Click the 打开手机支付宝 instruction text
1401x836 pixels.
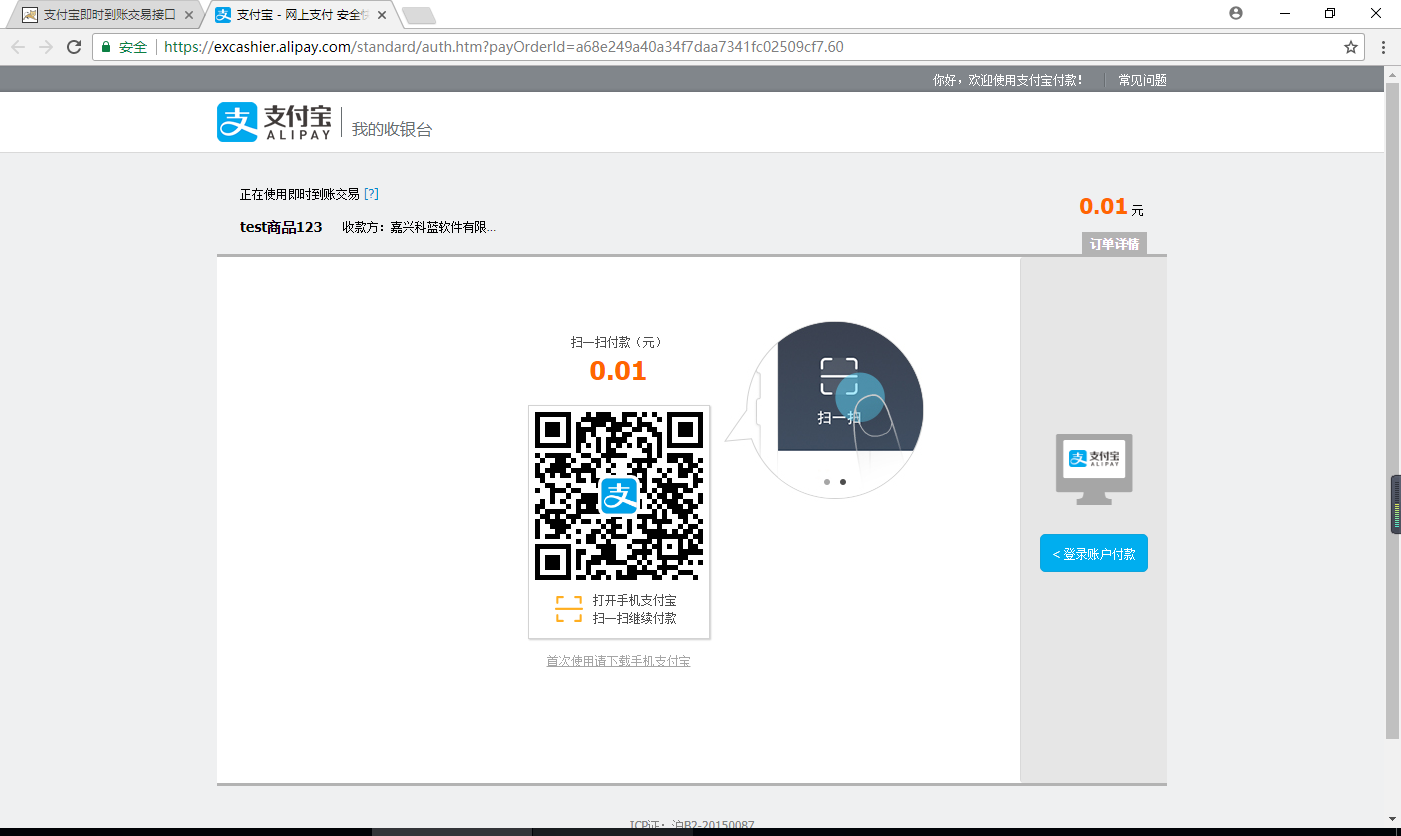634,600
